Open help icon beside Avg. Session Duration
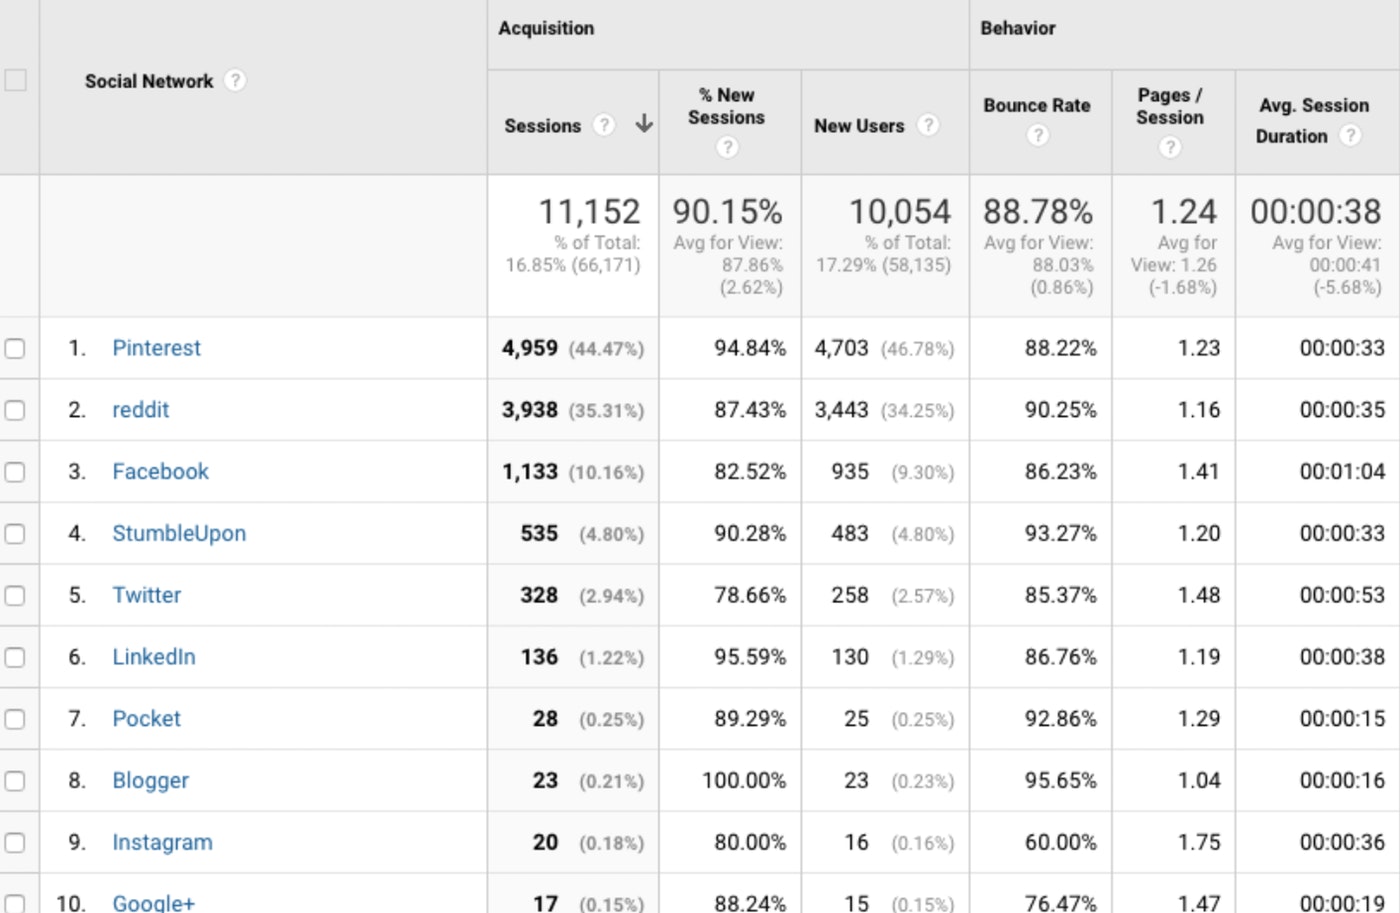 (x=1350, y=135)
